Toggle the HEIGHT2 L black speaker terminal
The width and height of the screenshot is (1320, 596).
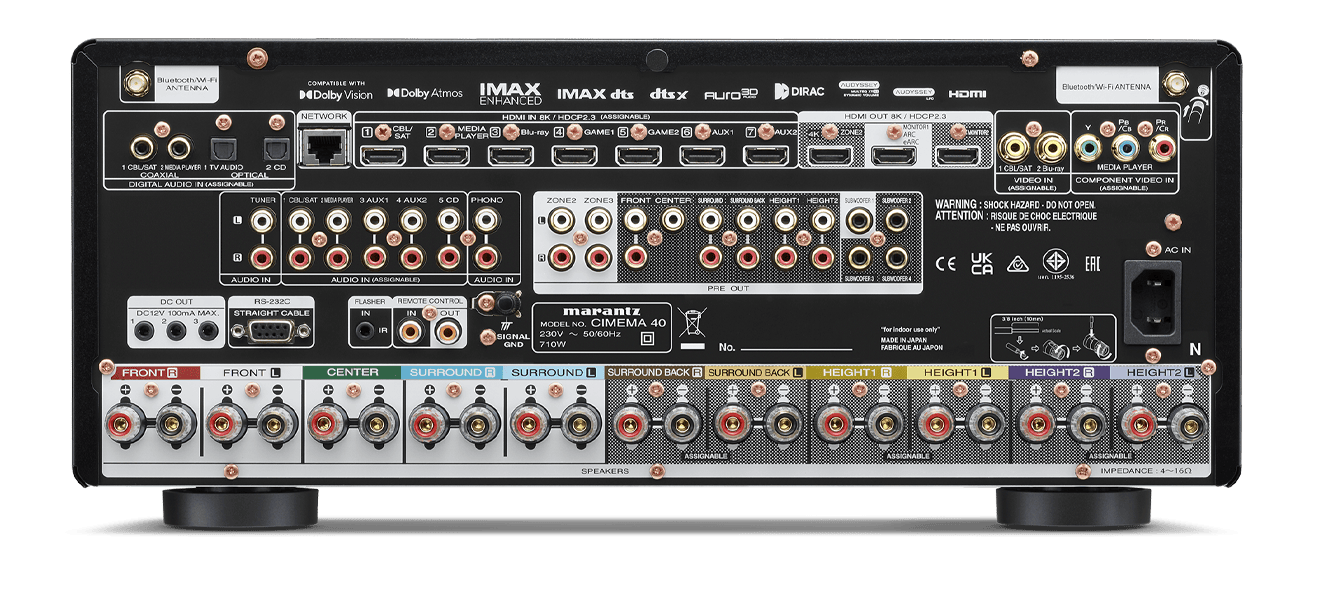tap(1188, 425)
